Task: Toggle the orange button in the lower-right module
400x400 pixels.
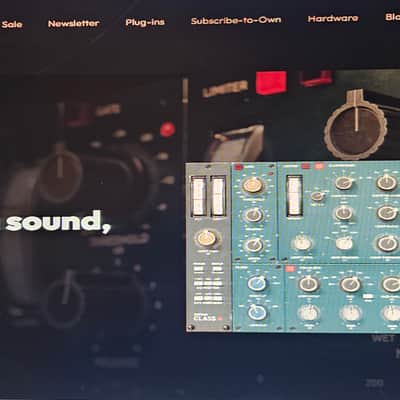Action: click(291, 268)
